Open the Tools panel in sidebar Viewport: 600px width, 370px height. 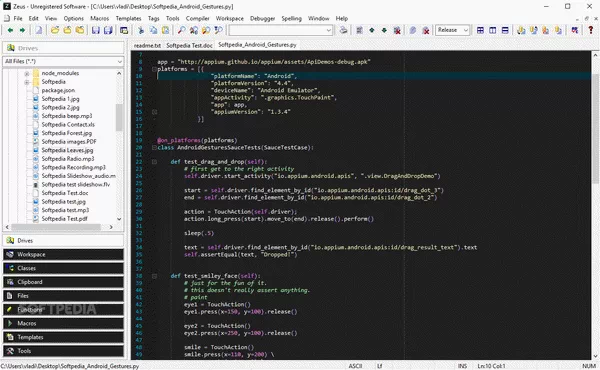[64, 351]
